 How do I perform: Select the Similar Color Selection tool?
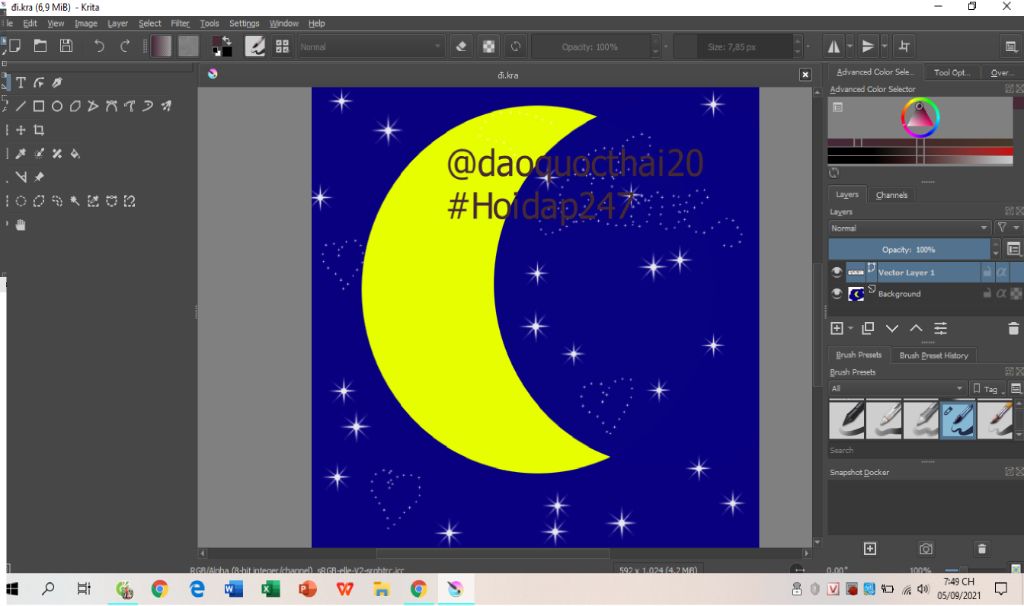pyautogui.click(x=93, y=201)
